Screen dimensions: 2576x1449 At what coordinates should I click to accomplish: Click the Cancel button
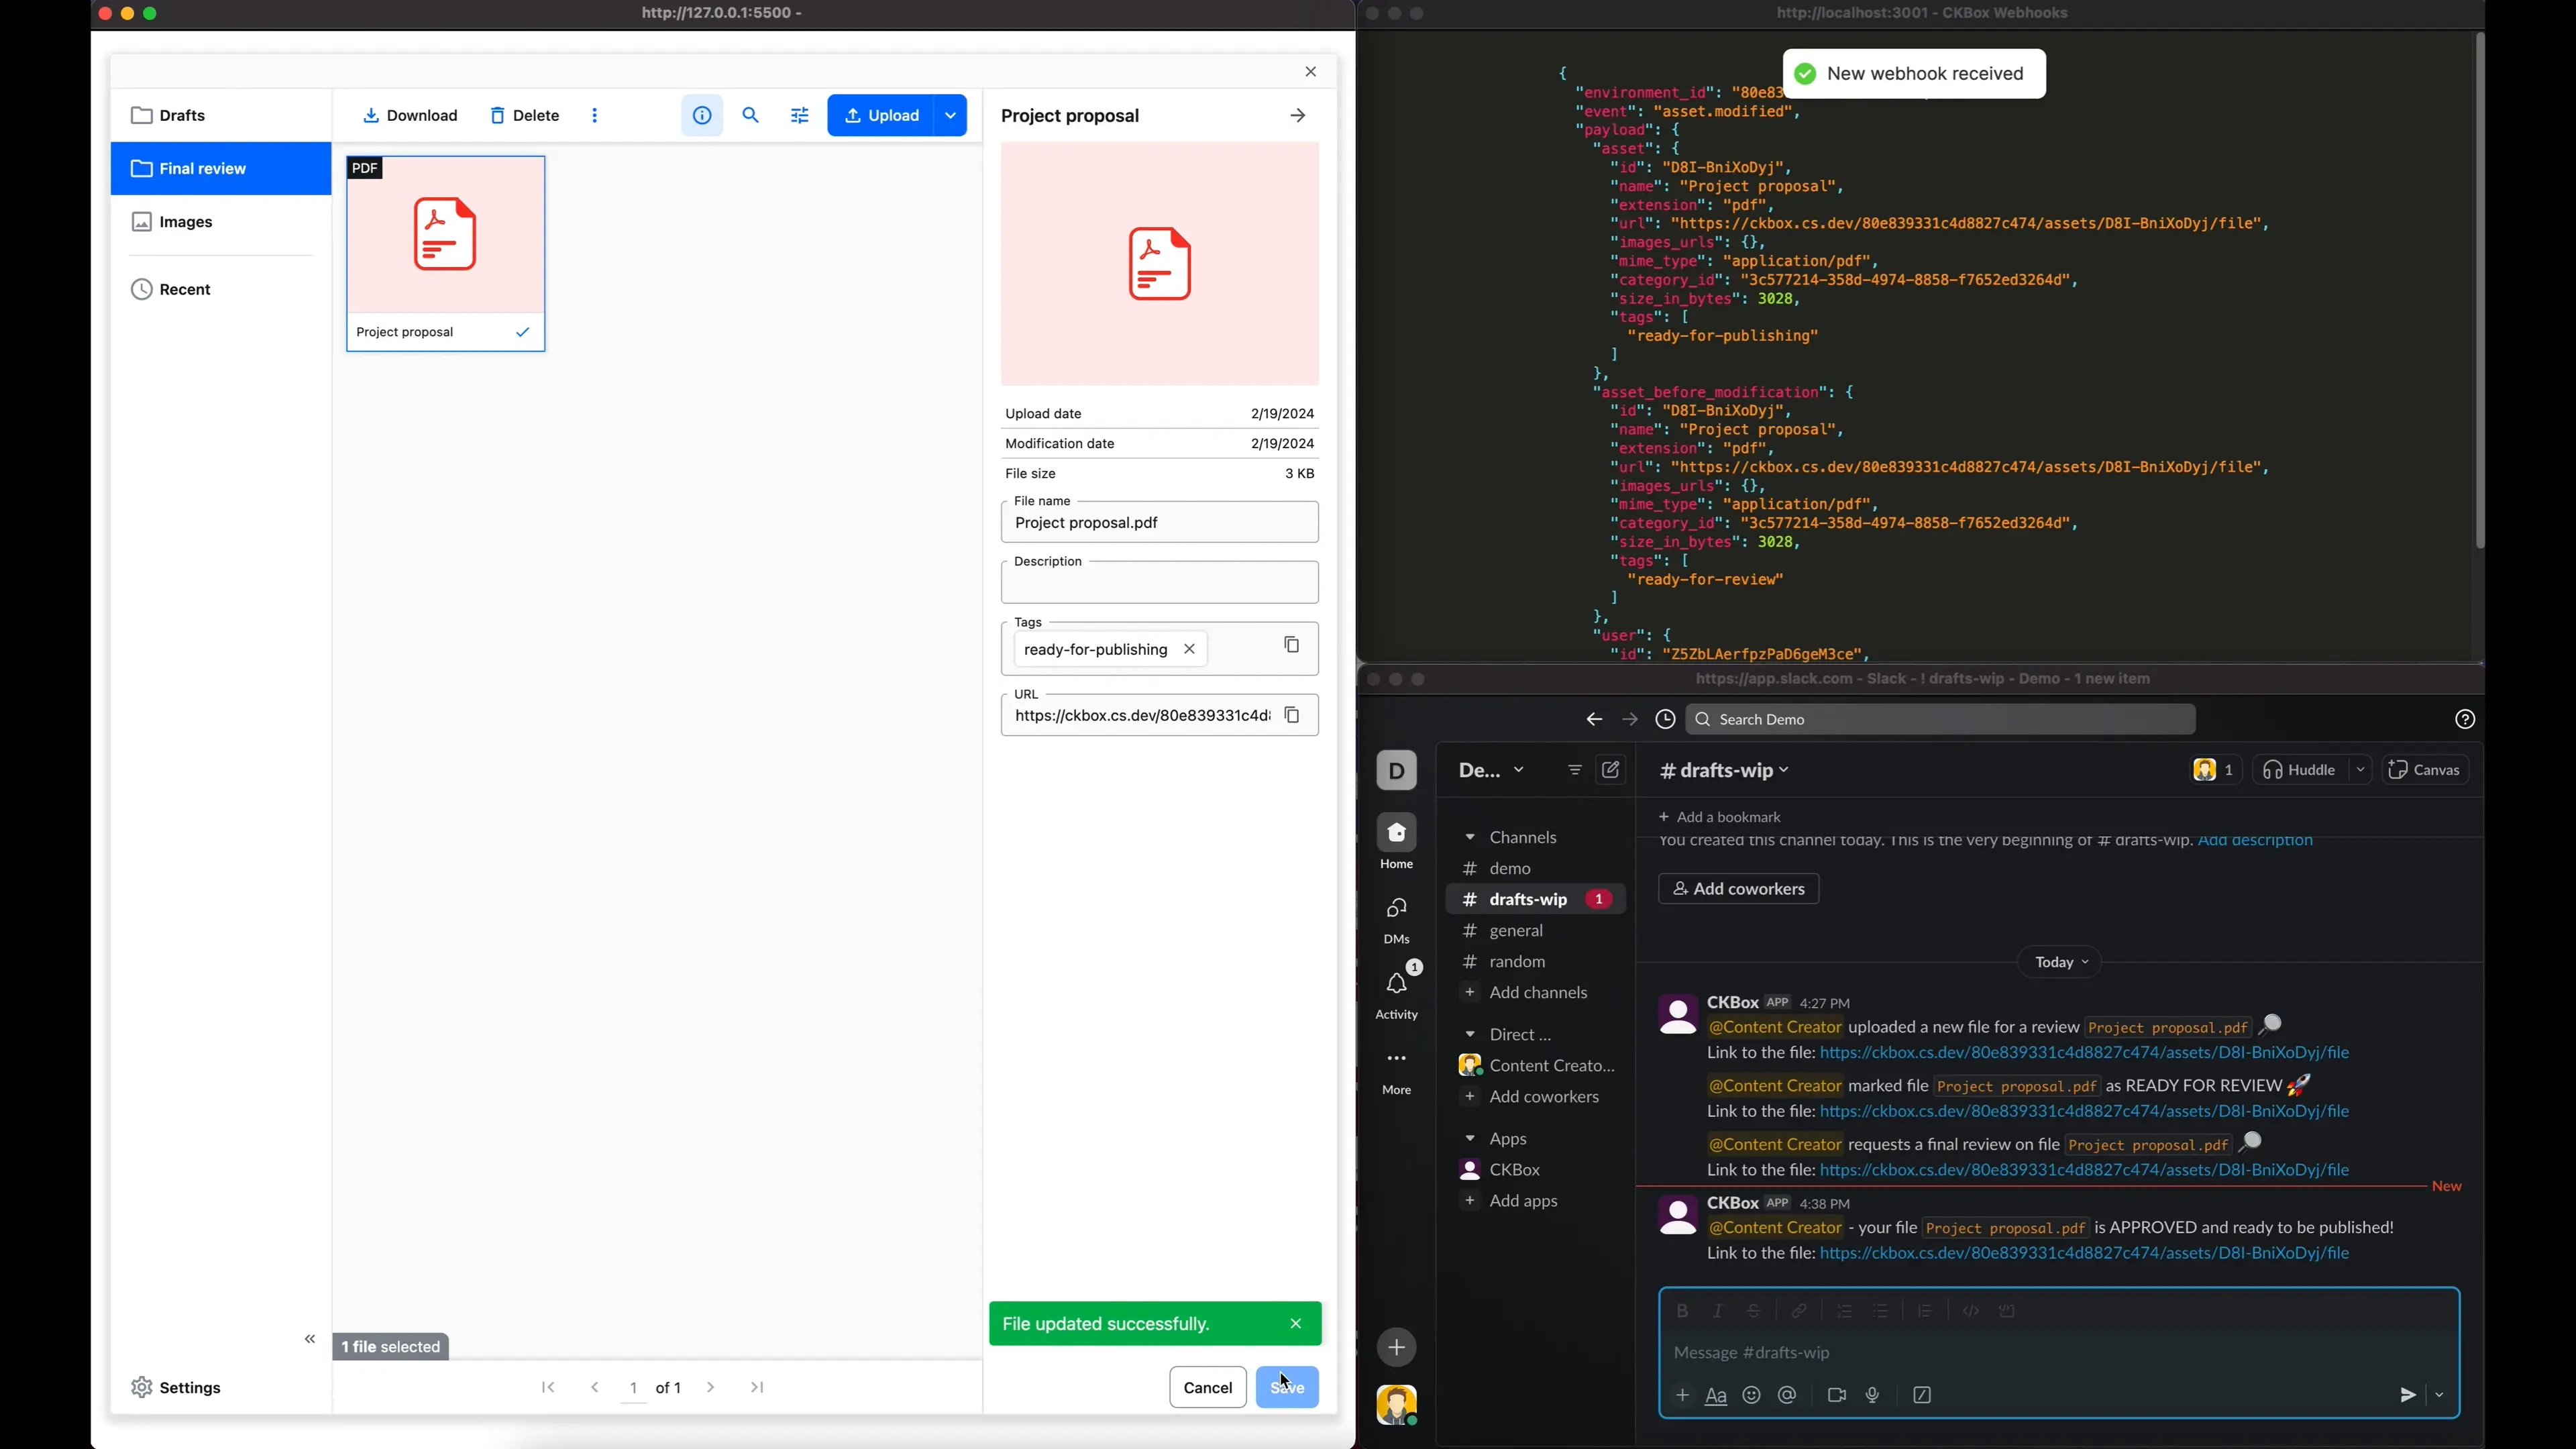click(1207, 1388)
